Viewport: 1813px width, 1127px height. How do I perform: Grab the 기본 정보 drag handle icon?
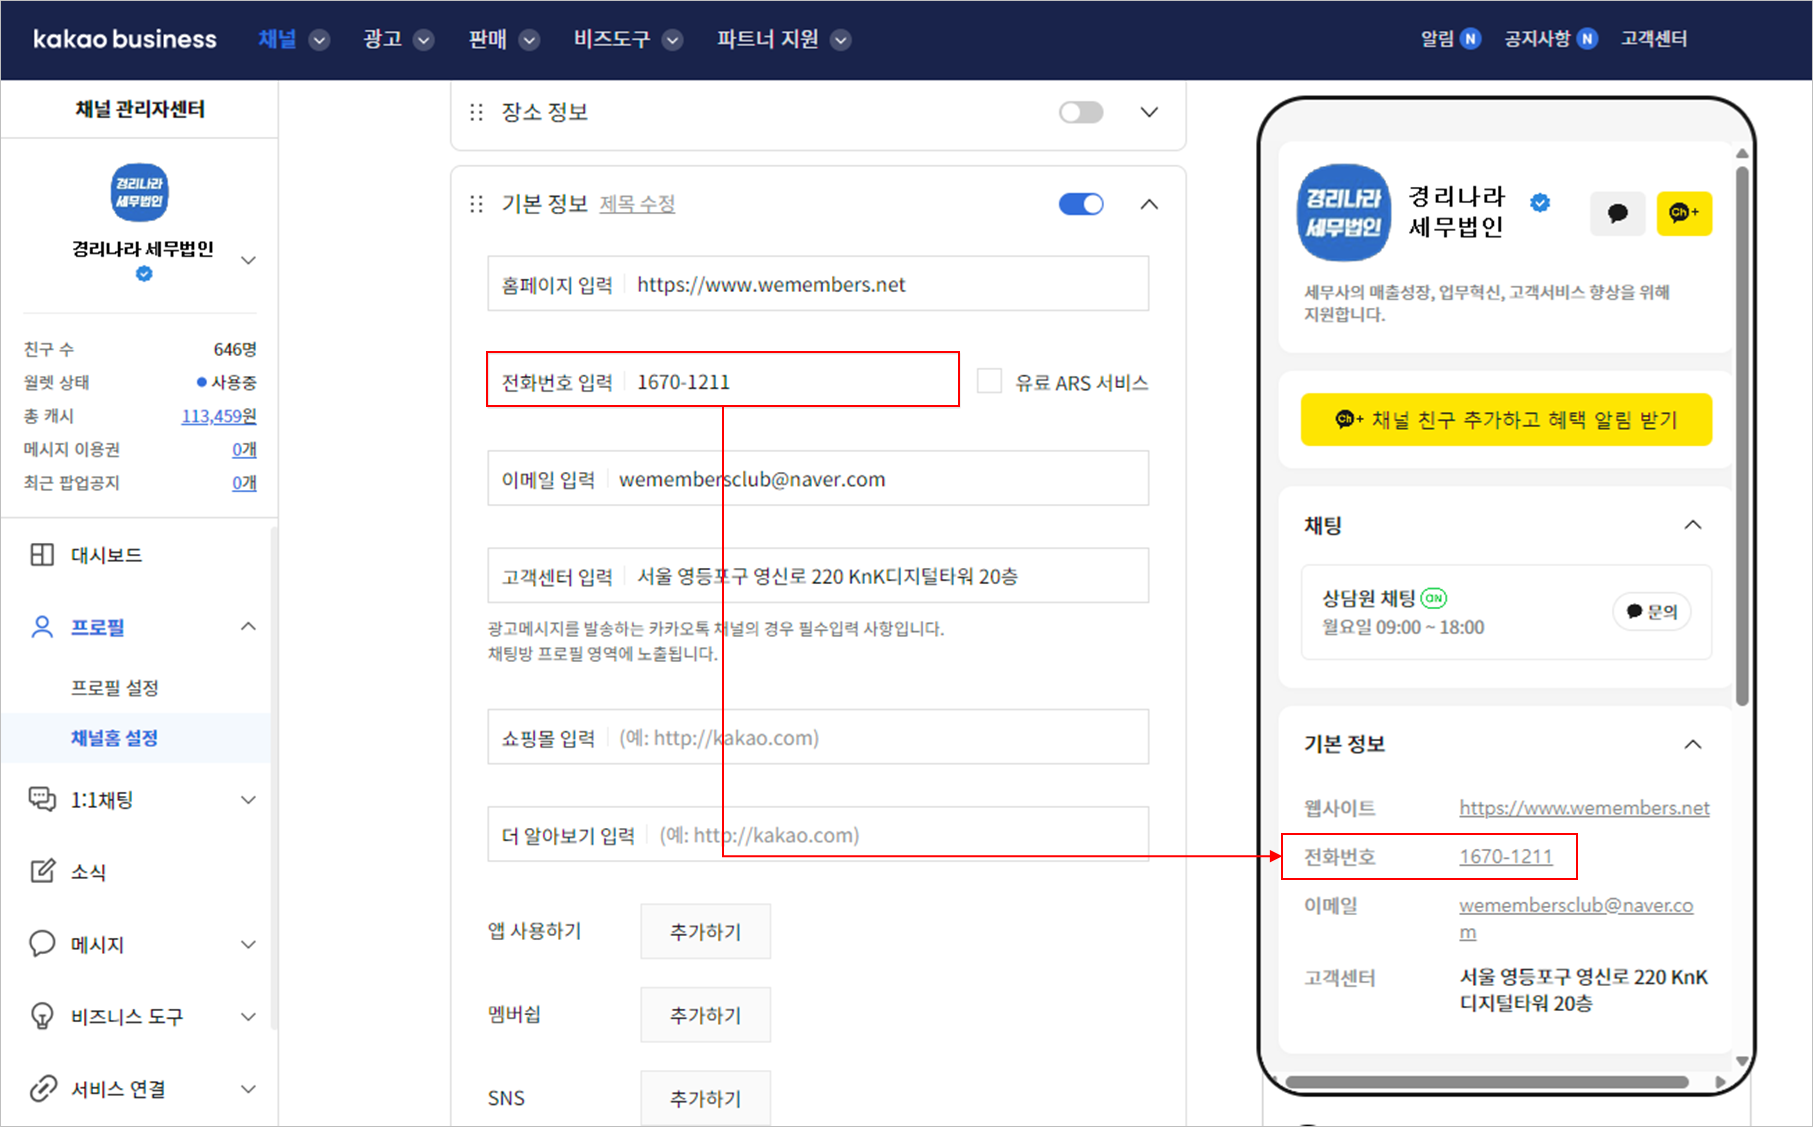(476, 204)
